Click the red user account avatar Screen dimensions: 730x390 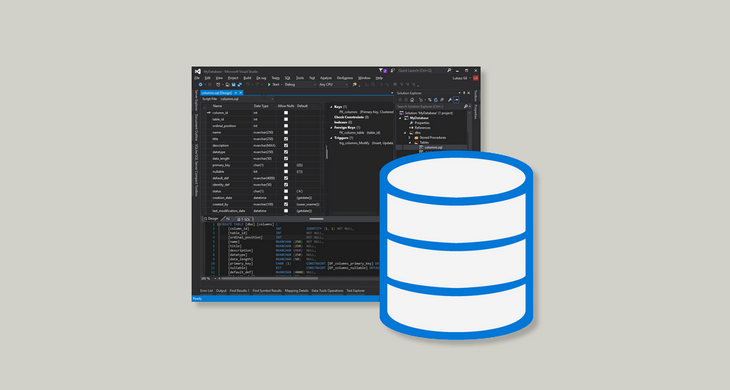(475, 78)
